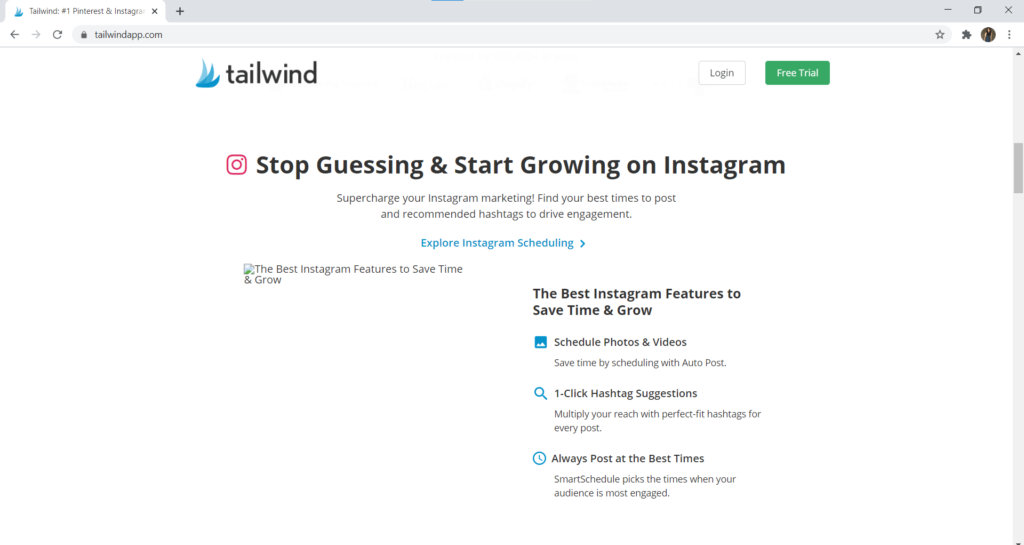The height and width of the screenshot is (545, 1024).
Task: Click the Instagram icon beside the headline
Action: pyautogui.click(x=236, y=164)
